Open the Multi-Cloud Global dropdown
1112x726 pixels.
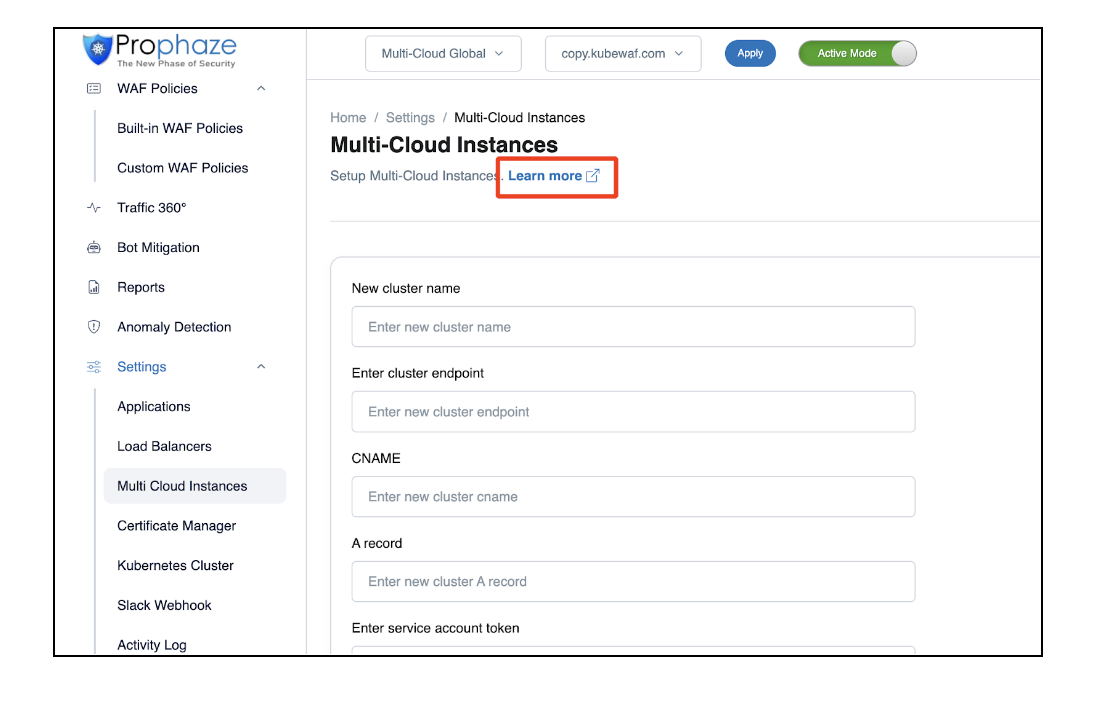[x=443, y=54]
